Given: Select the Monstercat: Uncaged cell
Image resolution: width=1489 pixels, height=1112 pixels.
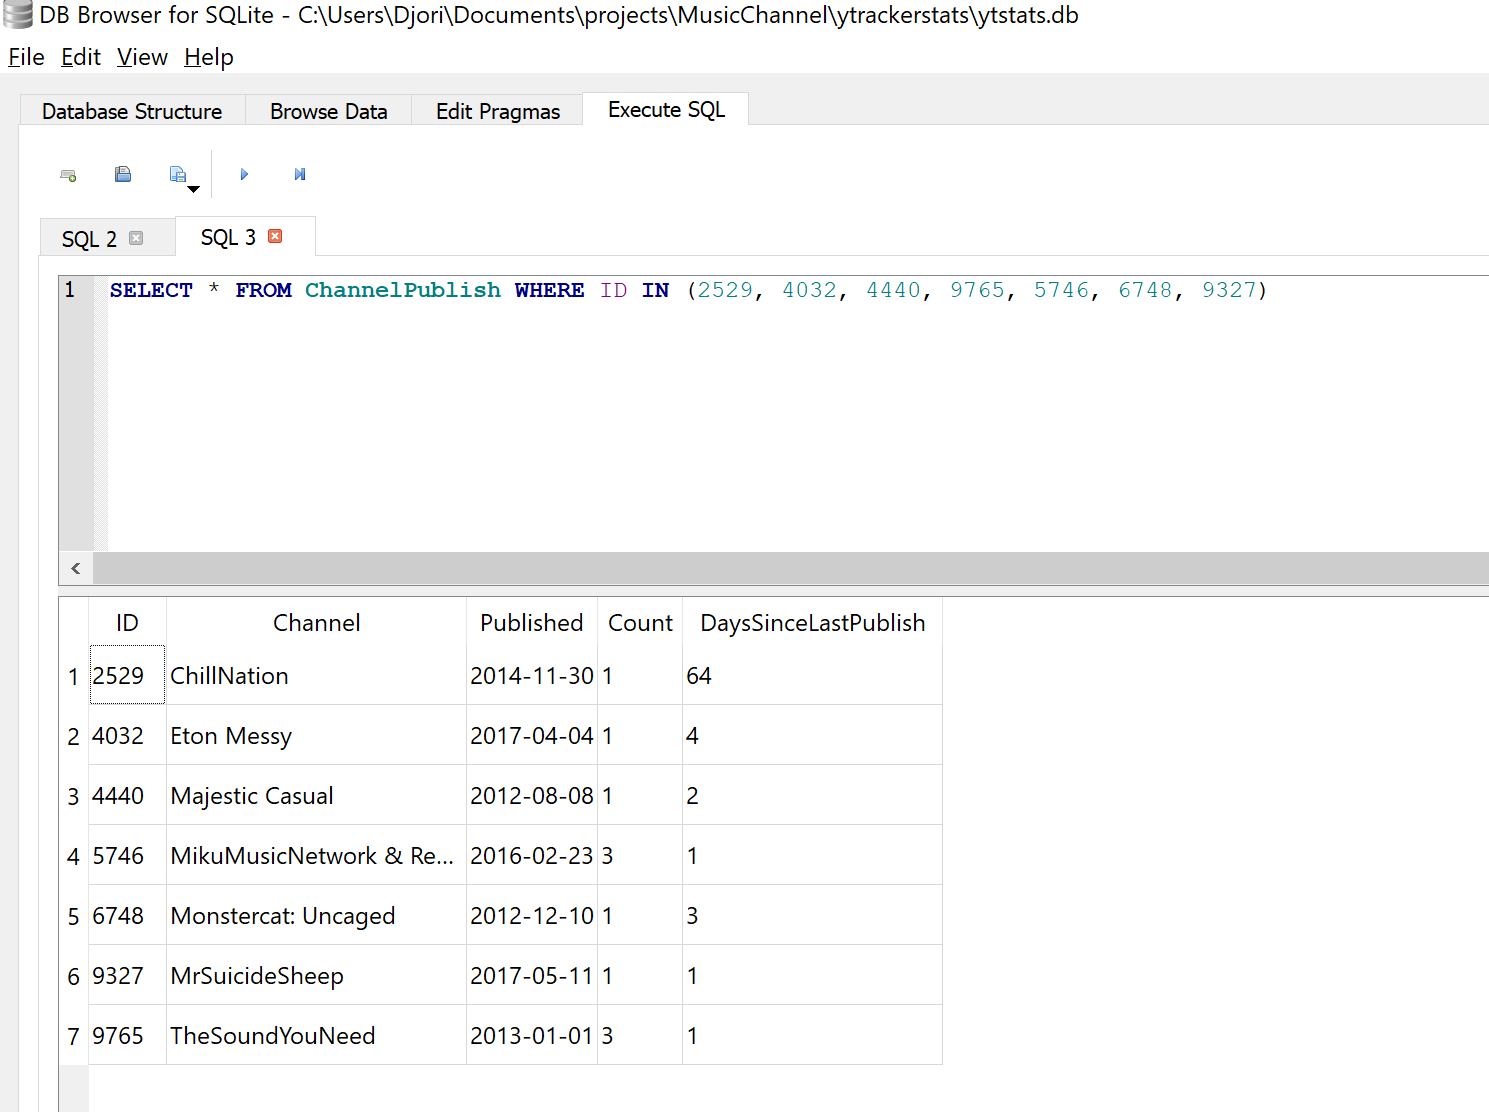Looking at the screenshot, I should tap(316, 916).
